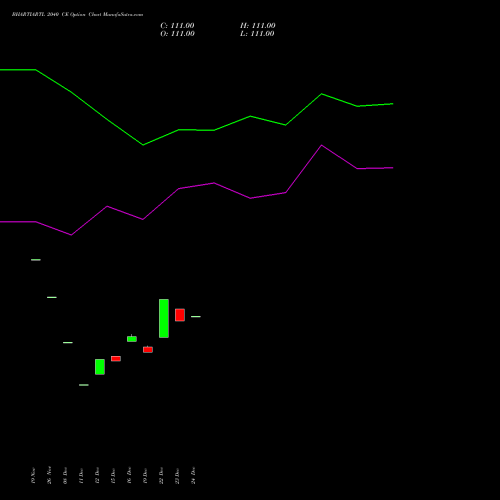Click the flat dash candle on 08 Dec

pos(68,342)
